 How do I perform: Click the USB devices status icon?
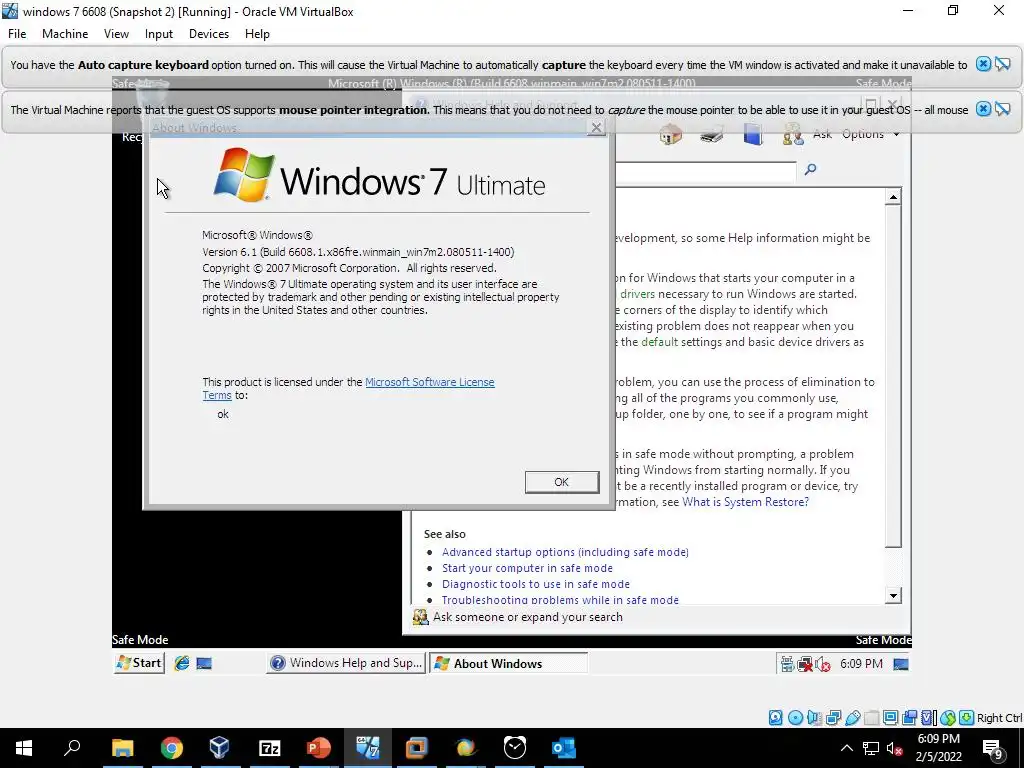tap(852, 718)
